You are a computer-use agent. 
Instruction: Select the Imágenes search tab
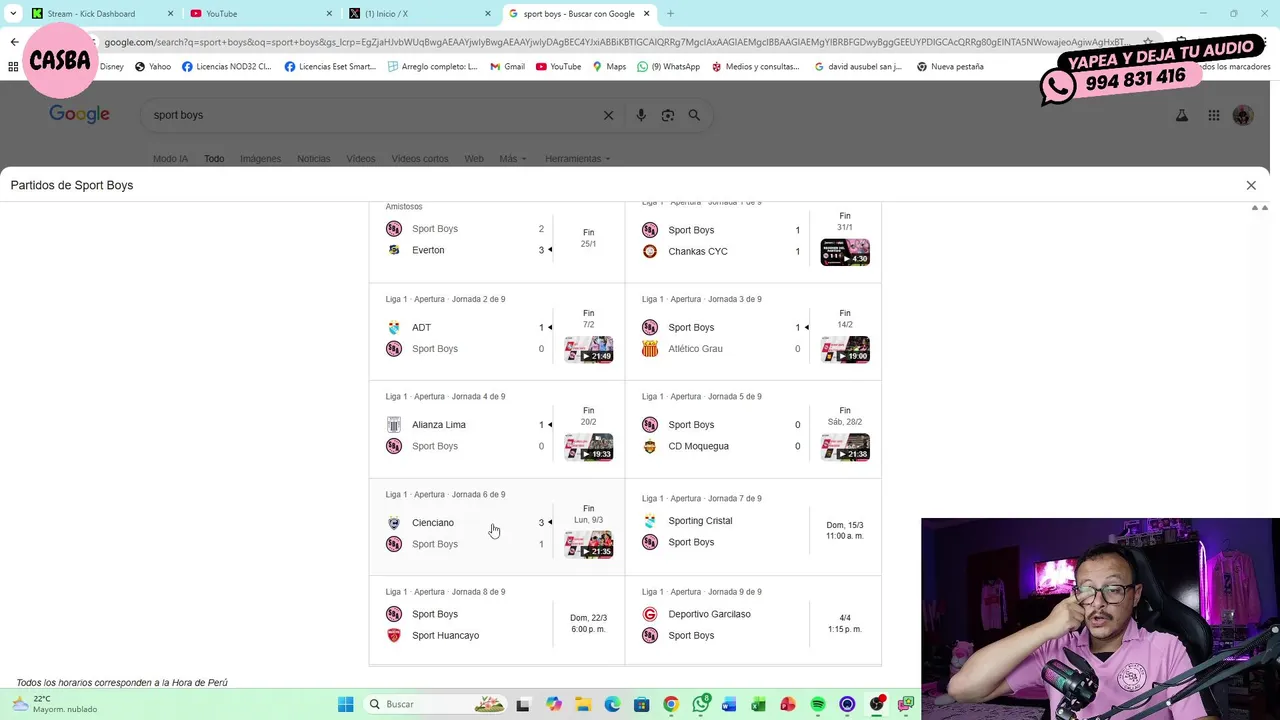(260, 159)
